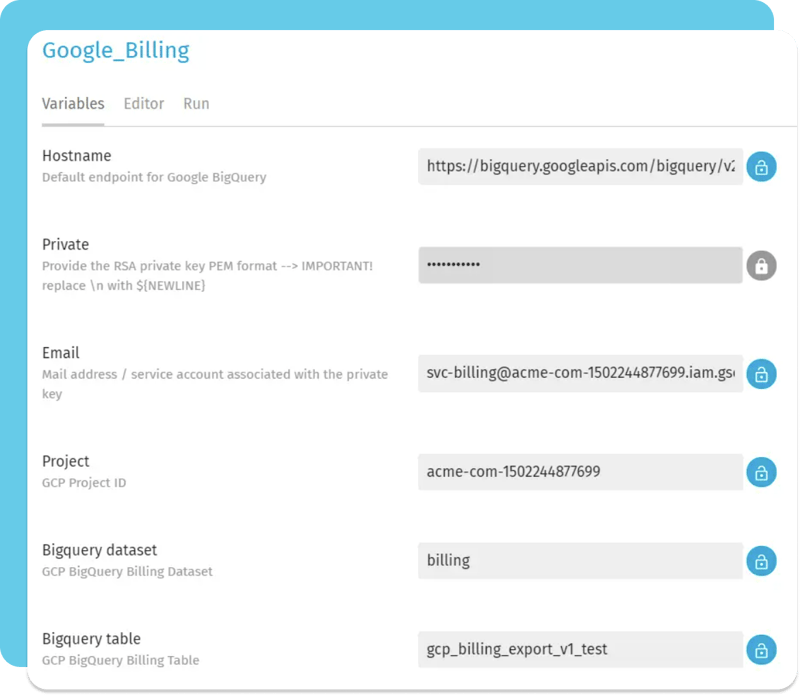Toggle the lock icon beside Project field
Image resolution: width=800 pixels, height=695 pixels.
pos(761,473)
